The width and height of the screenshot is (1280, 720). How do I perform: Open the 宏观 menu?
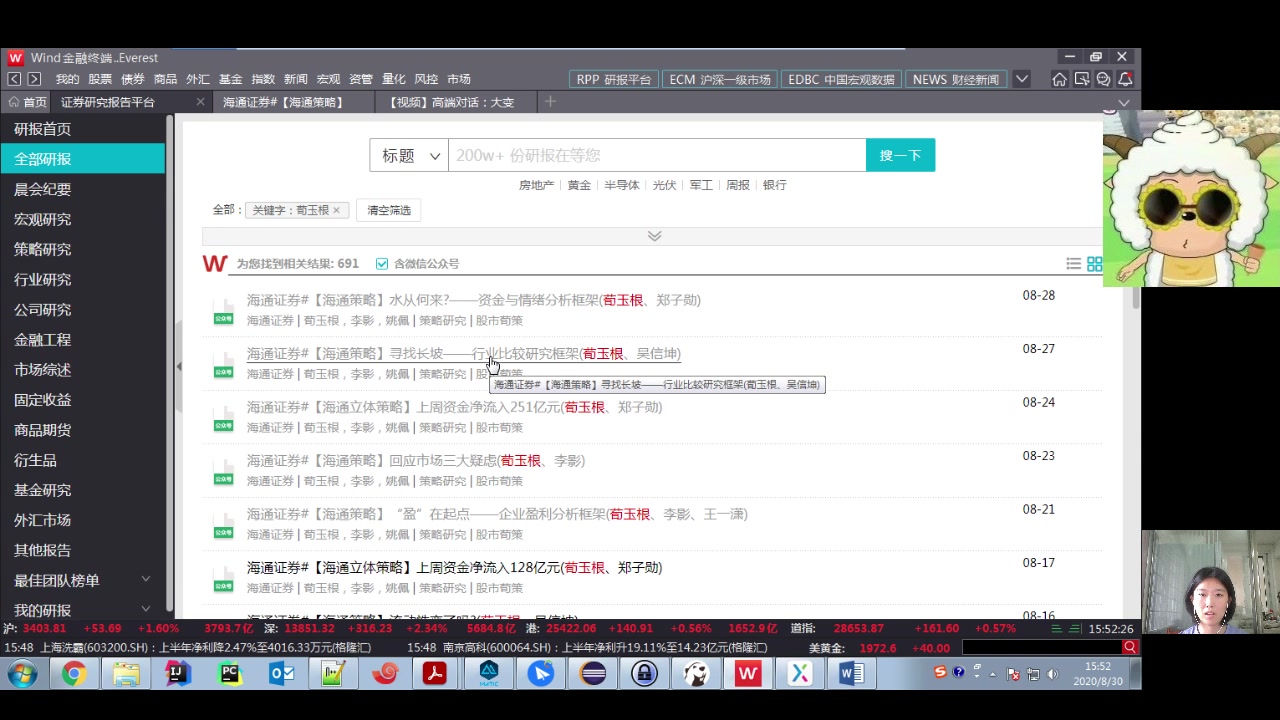(328, 79)
